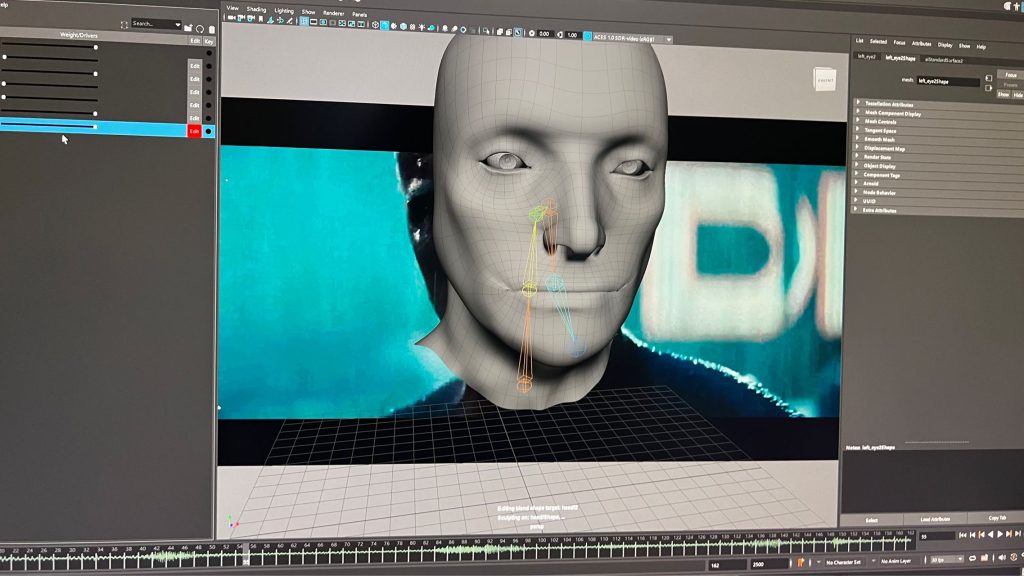Click the Image Plane icon
Screen dimensions: 1024x576
[270, 20]
